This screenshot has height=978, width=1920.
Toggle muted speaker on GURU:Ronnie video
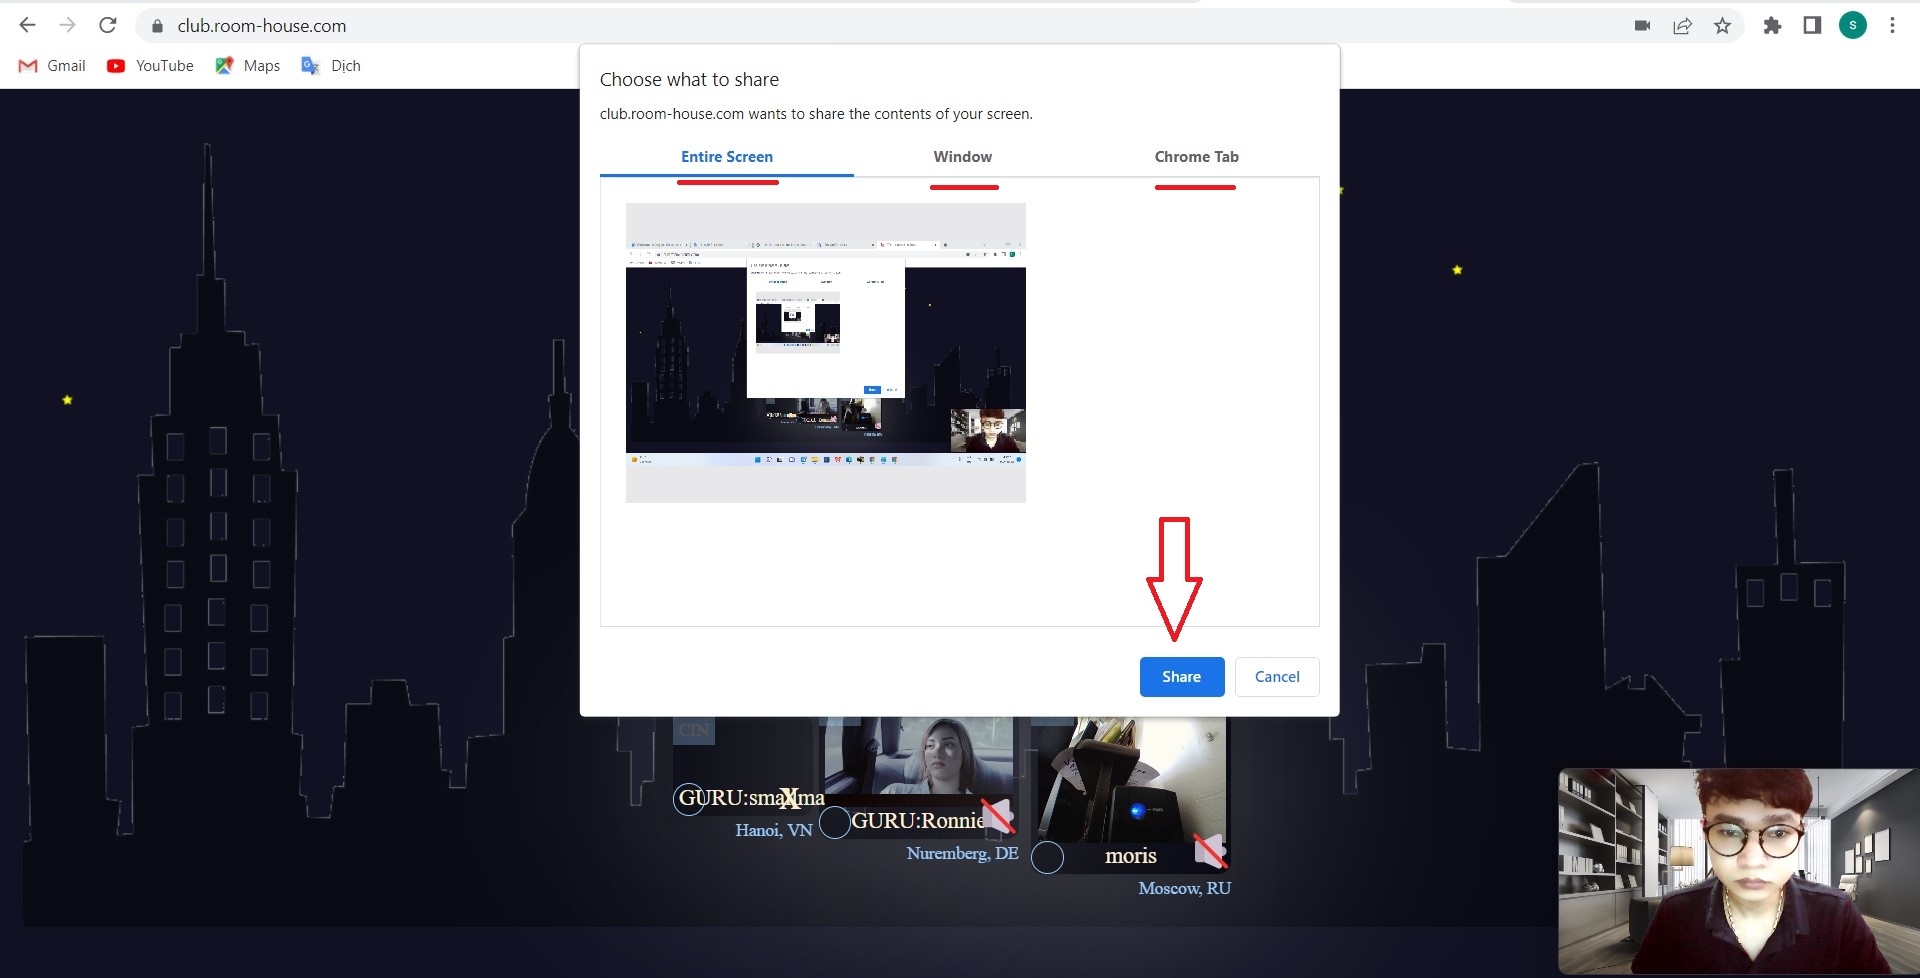click(x=997, y=816)
